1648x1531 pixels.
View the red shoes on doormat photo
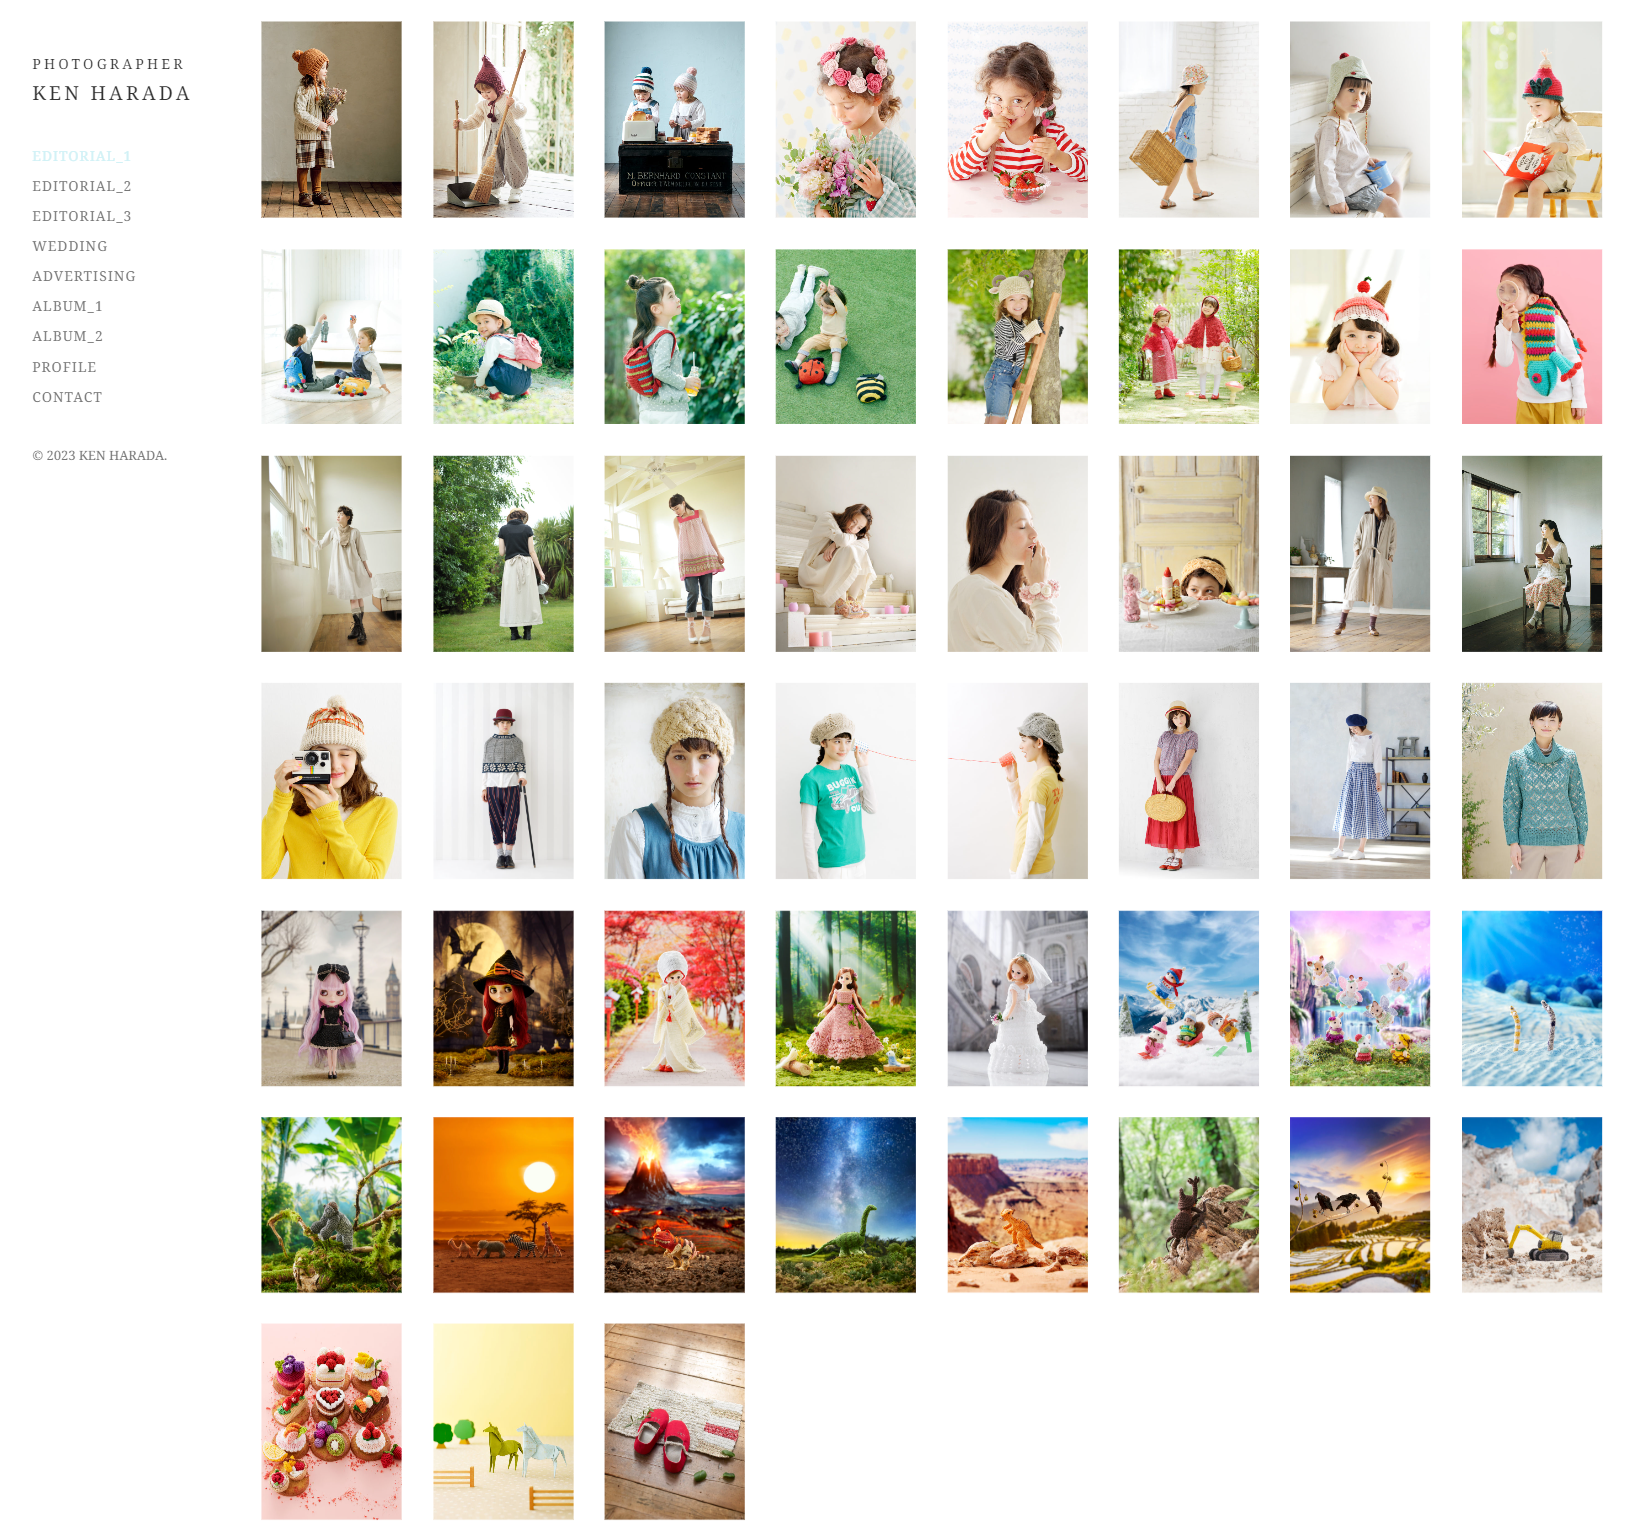[674, 1421]
